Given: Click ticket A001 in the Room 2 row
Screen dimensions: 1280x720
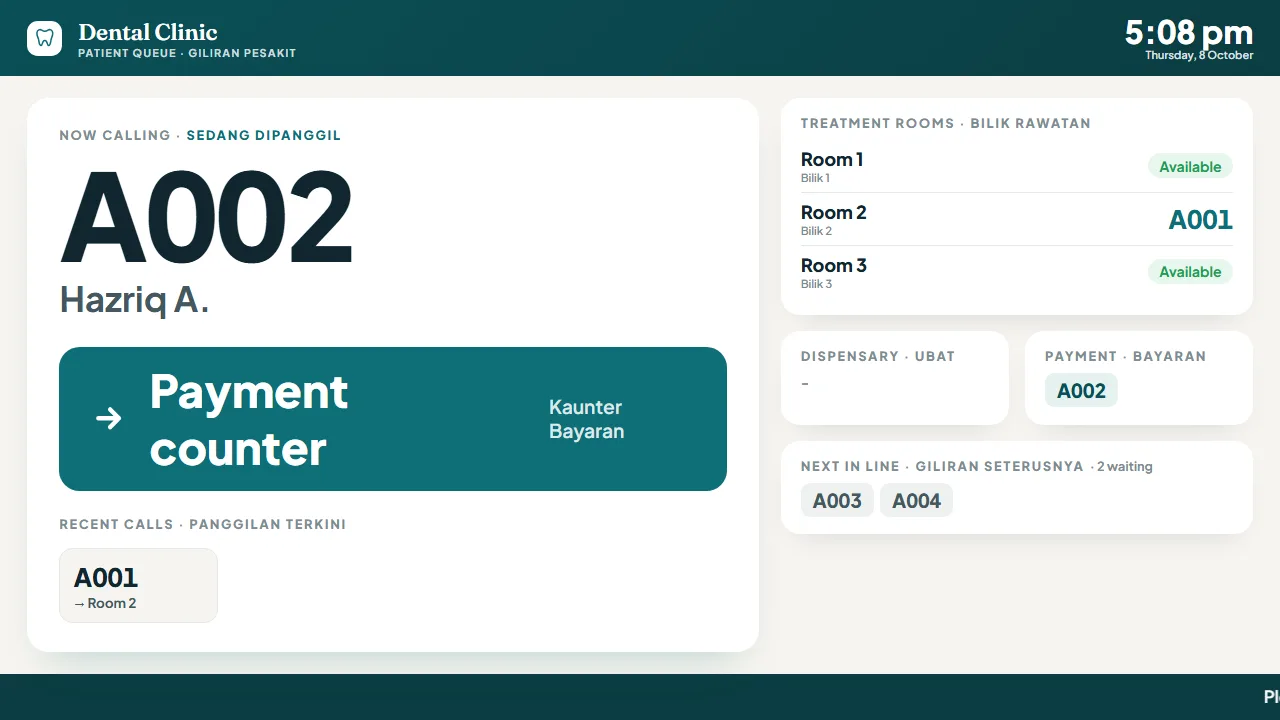Looking at the screenshot, I should click(1200, 220).
